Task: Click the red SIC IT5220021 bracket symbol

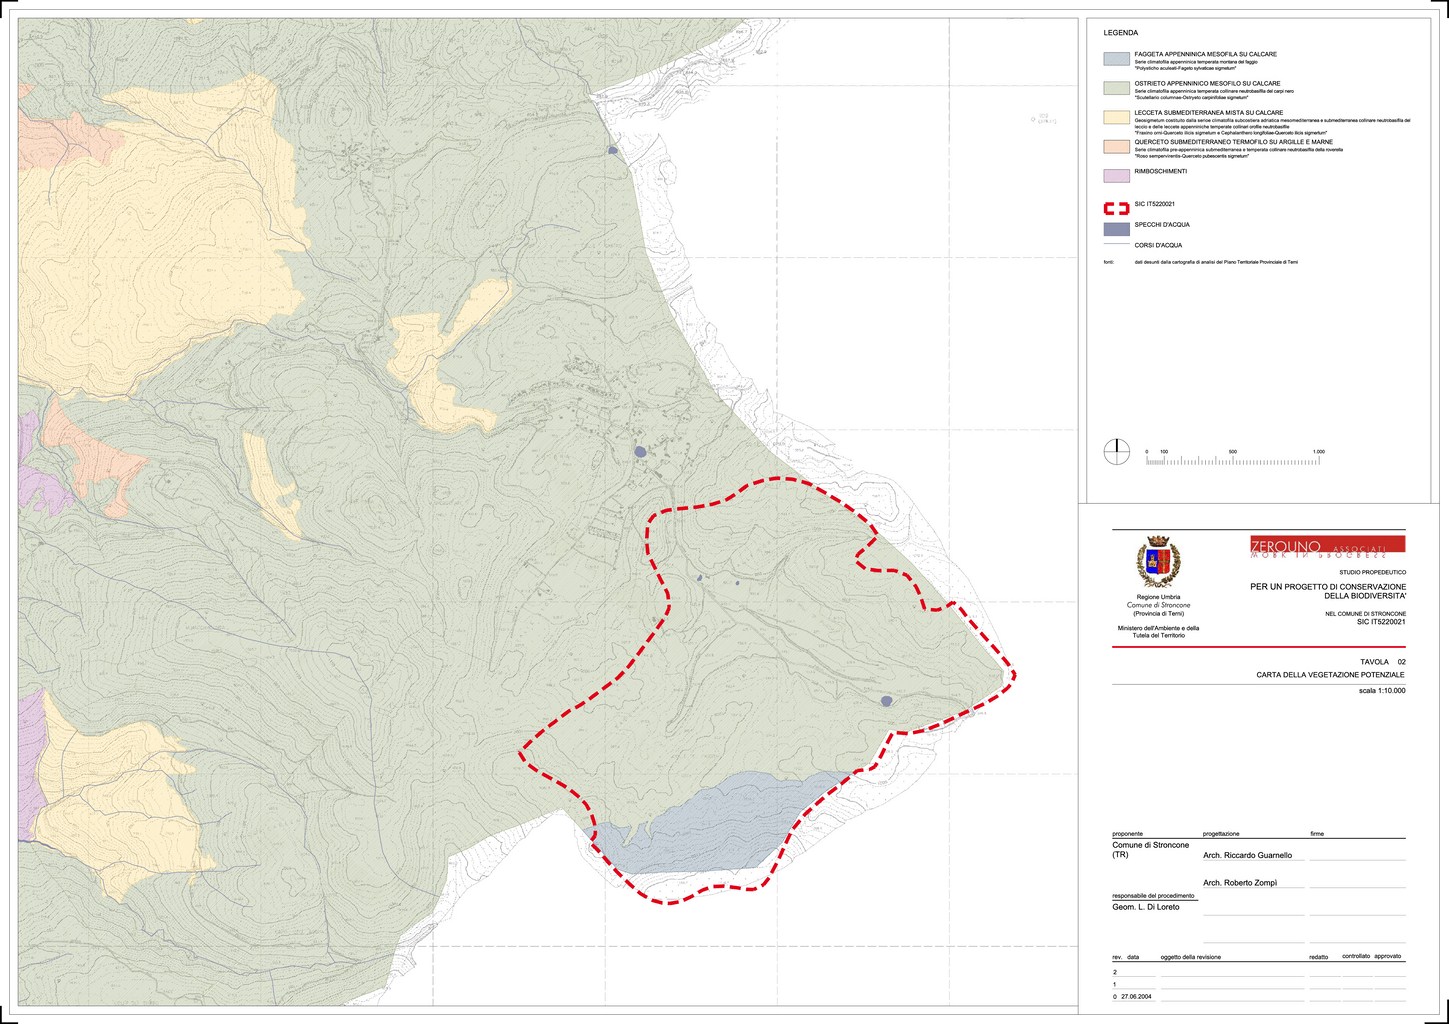Action: point(1116,208)
